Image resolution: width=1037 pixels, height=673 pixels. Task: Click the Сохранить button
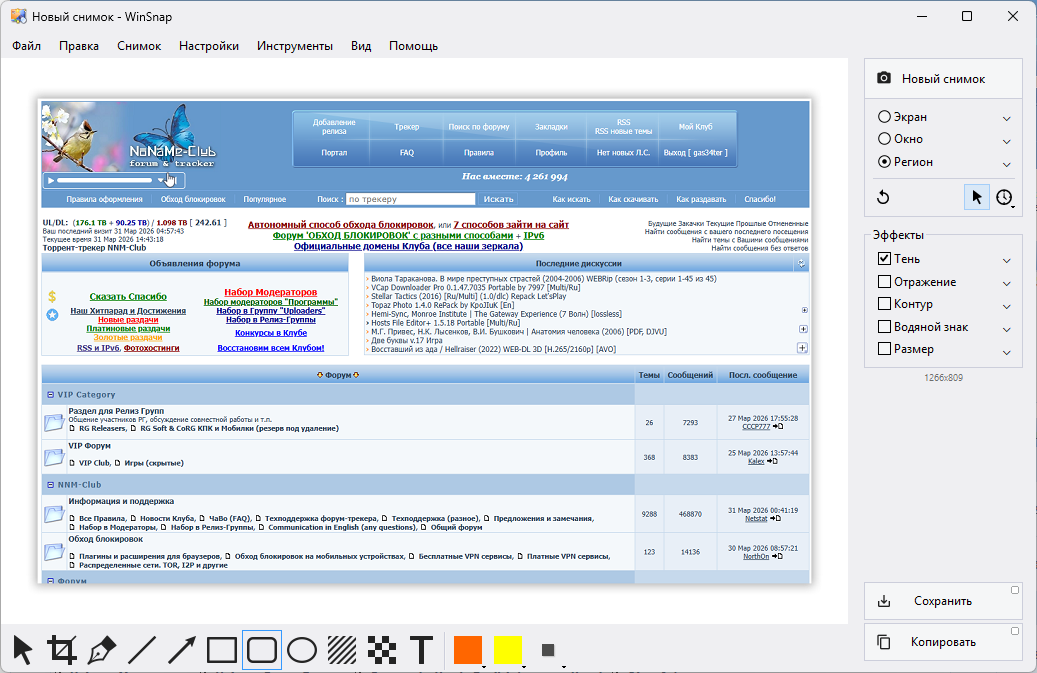(942, 601)
